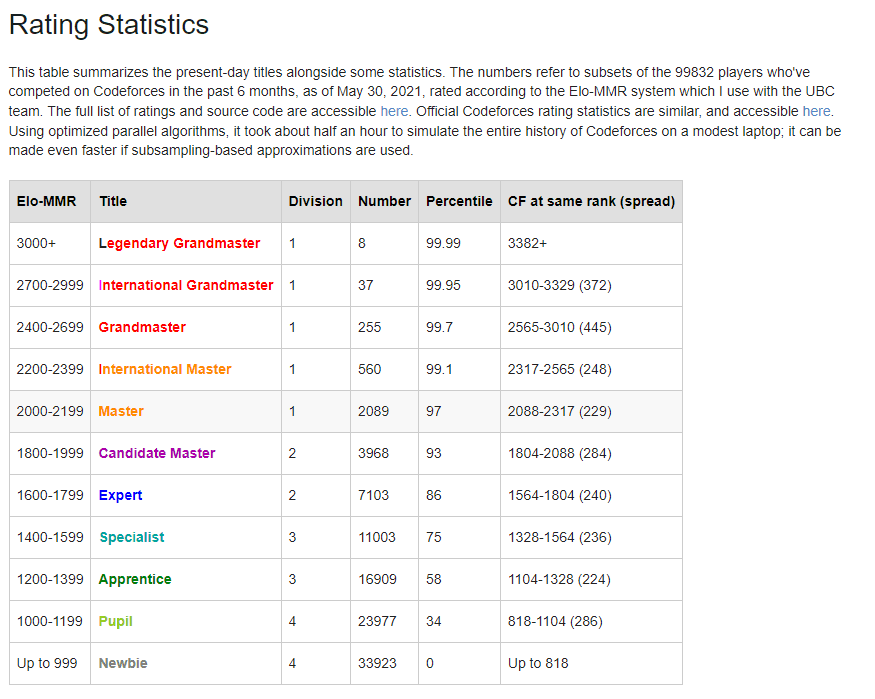Click the '2700-2999' Elo-MMR cell
The image size is (875, 699).
[x=50, y=285]
